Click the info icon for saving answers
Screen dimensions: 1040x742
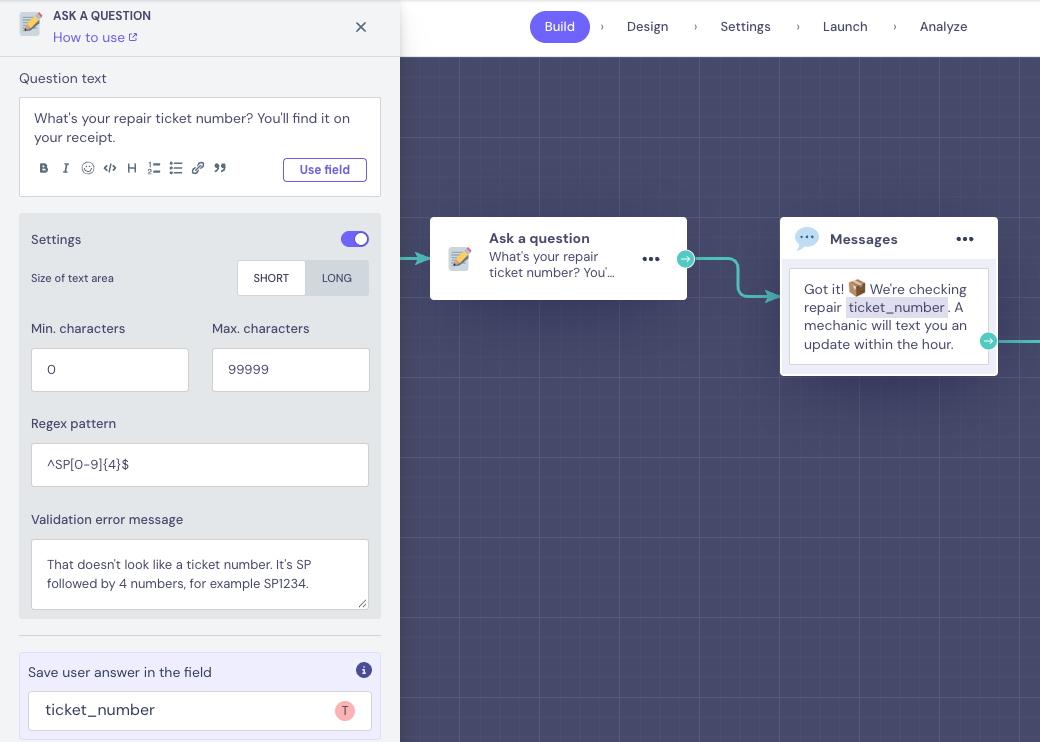[x=363, y=670]
